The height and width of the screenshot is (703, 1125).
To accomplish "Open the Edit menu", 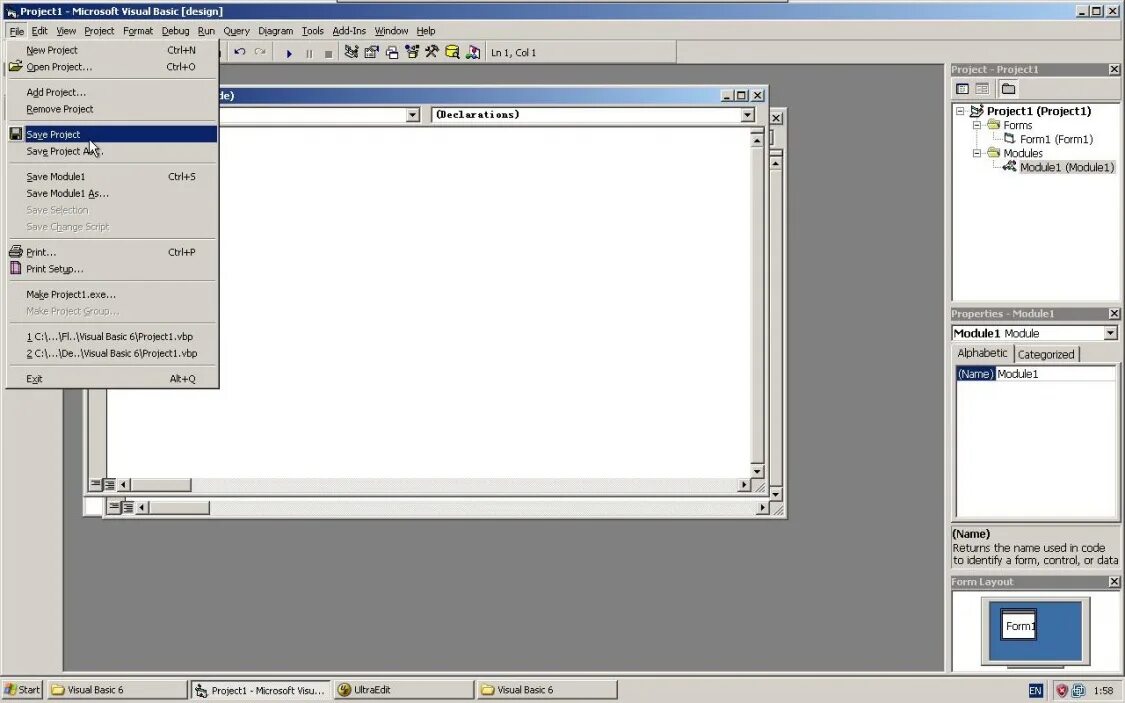I will pos(39,31).
